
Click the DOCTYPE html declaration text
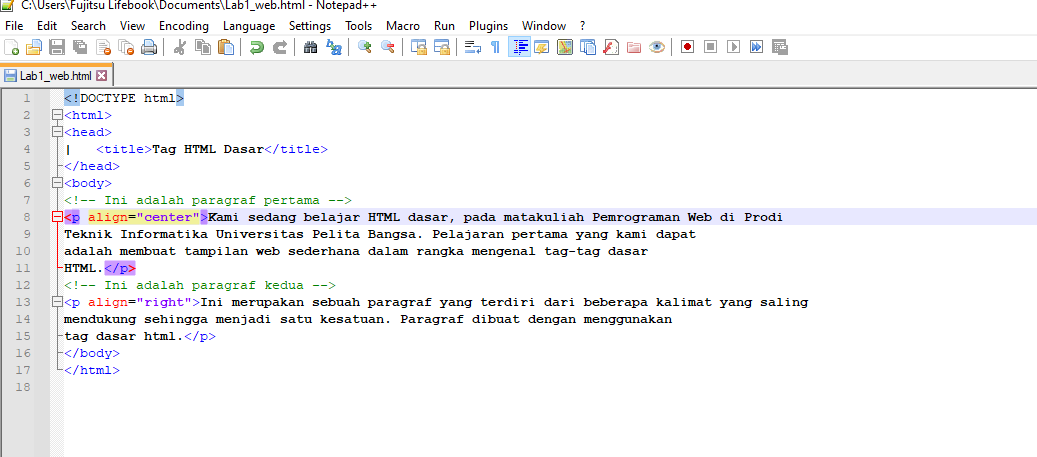click(124, 99)
